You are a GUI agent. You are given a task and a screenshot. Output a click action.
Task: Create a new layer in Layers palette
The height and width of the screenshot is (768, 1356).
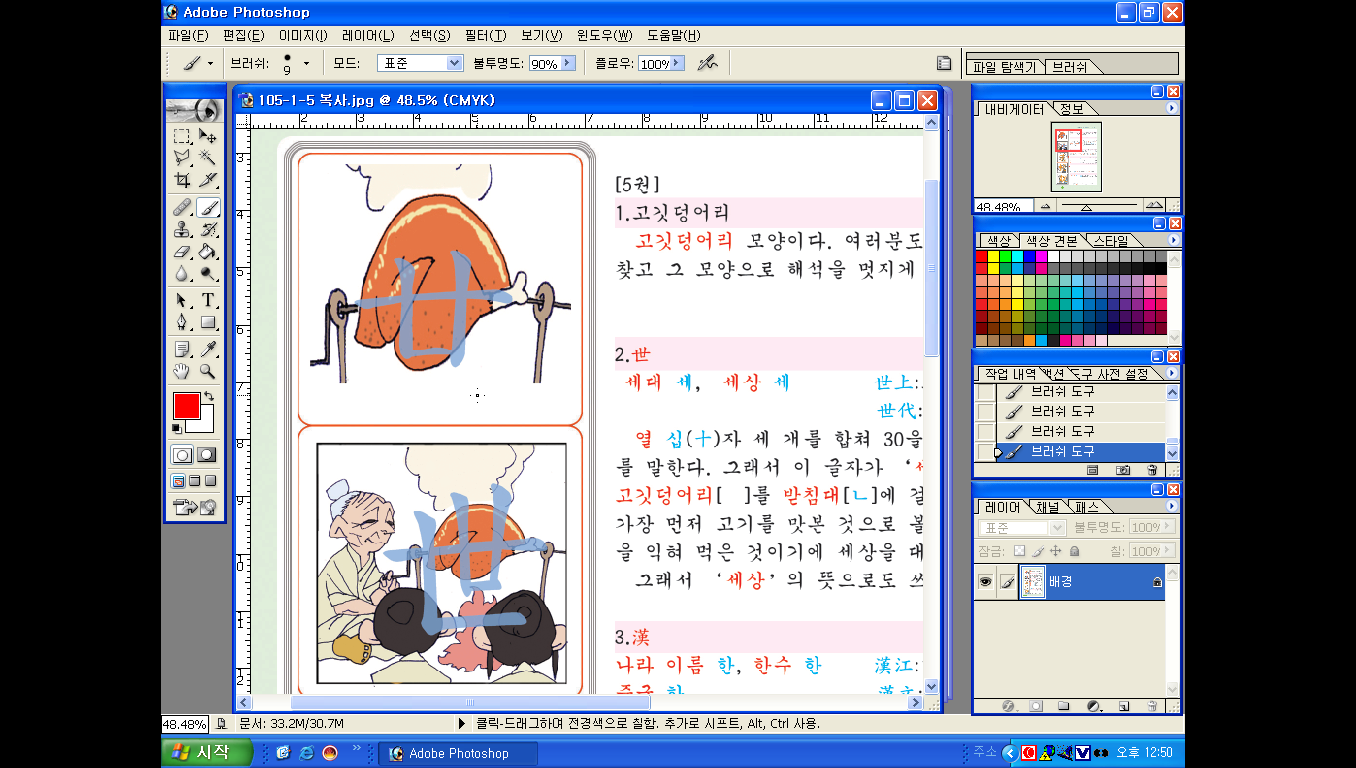click(1123, 705)
